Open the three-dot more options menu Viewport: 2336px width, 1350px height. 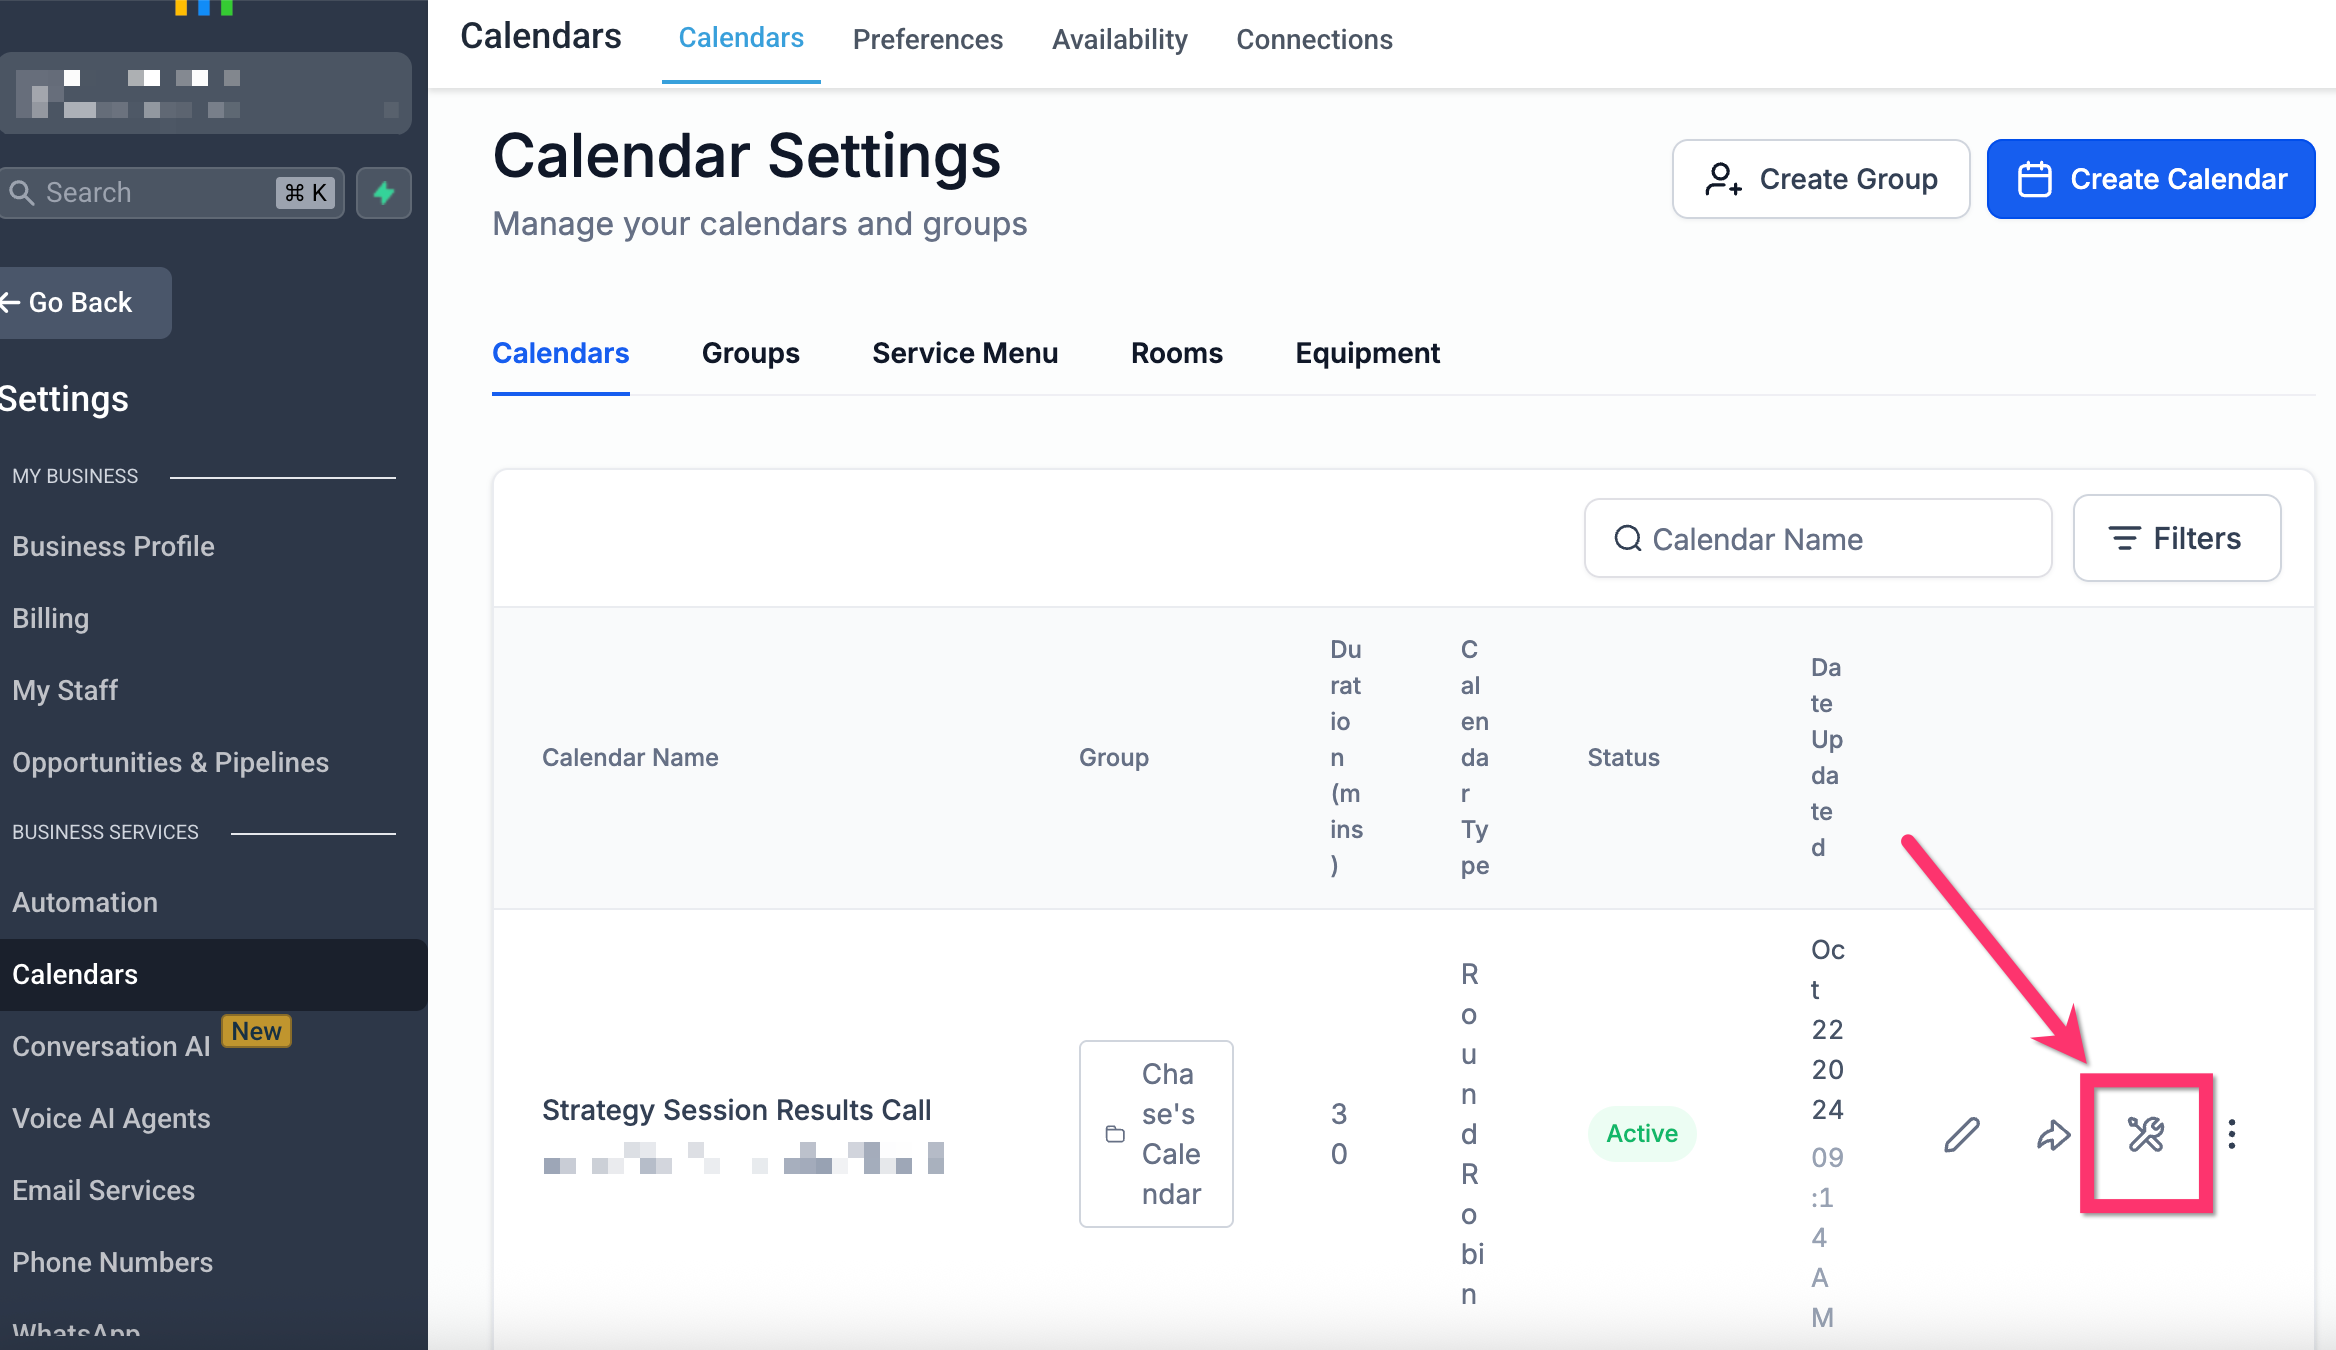click(x=2232, y=1134)
